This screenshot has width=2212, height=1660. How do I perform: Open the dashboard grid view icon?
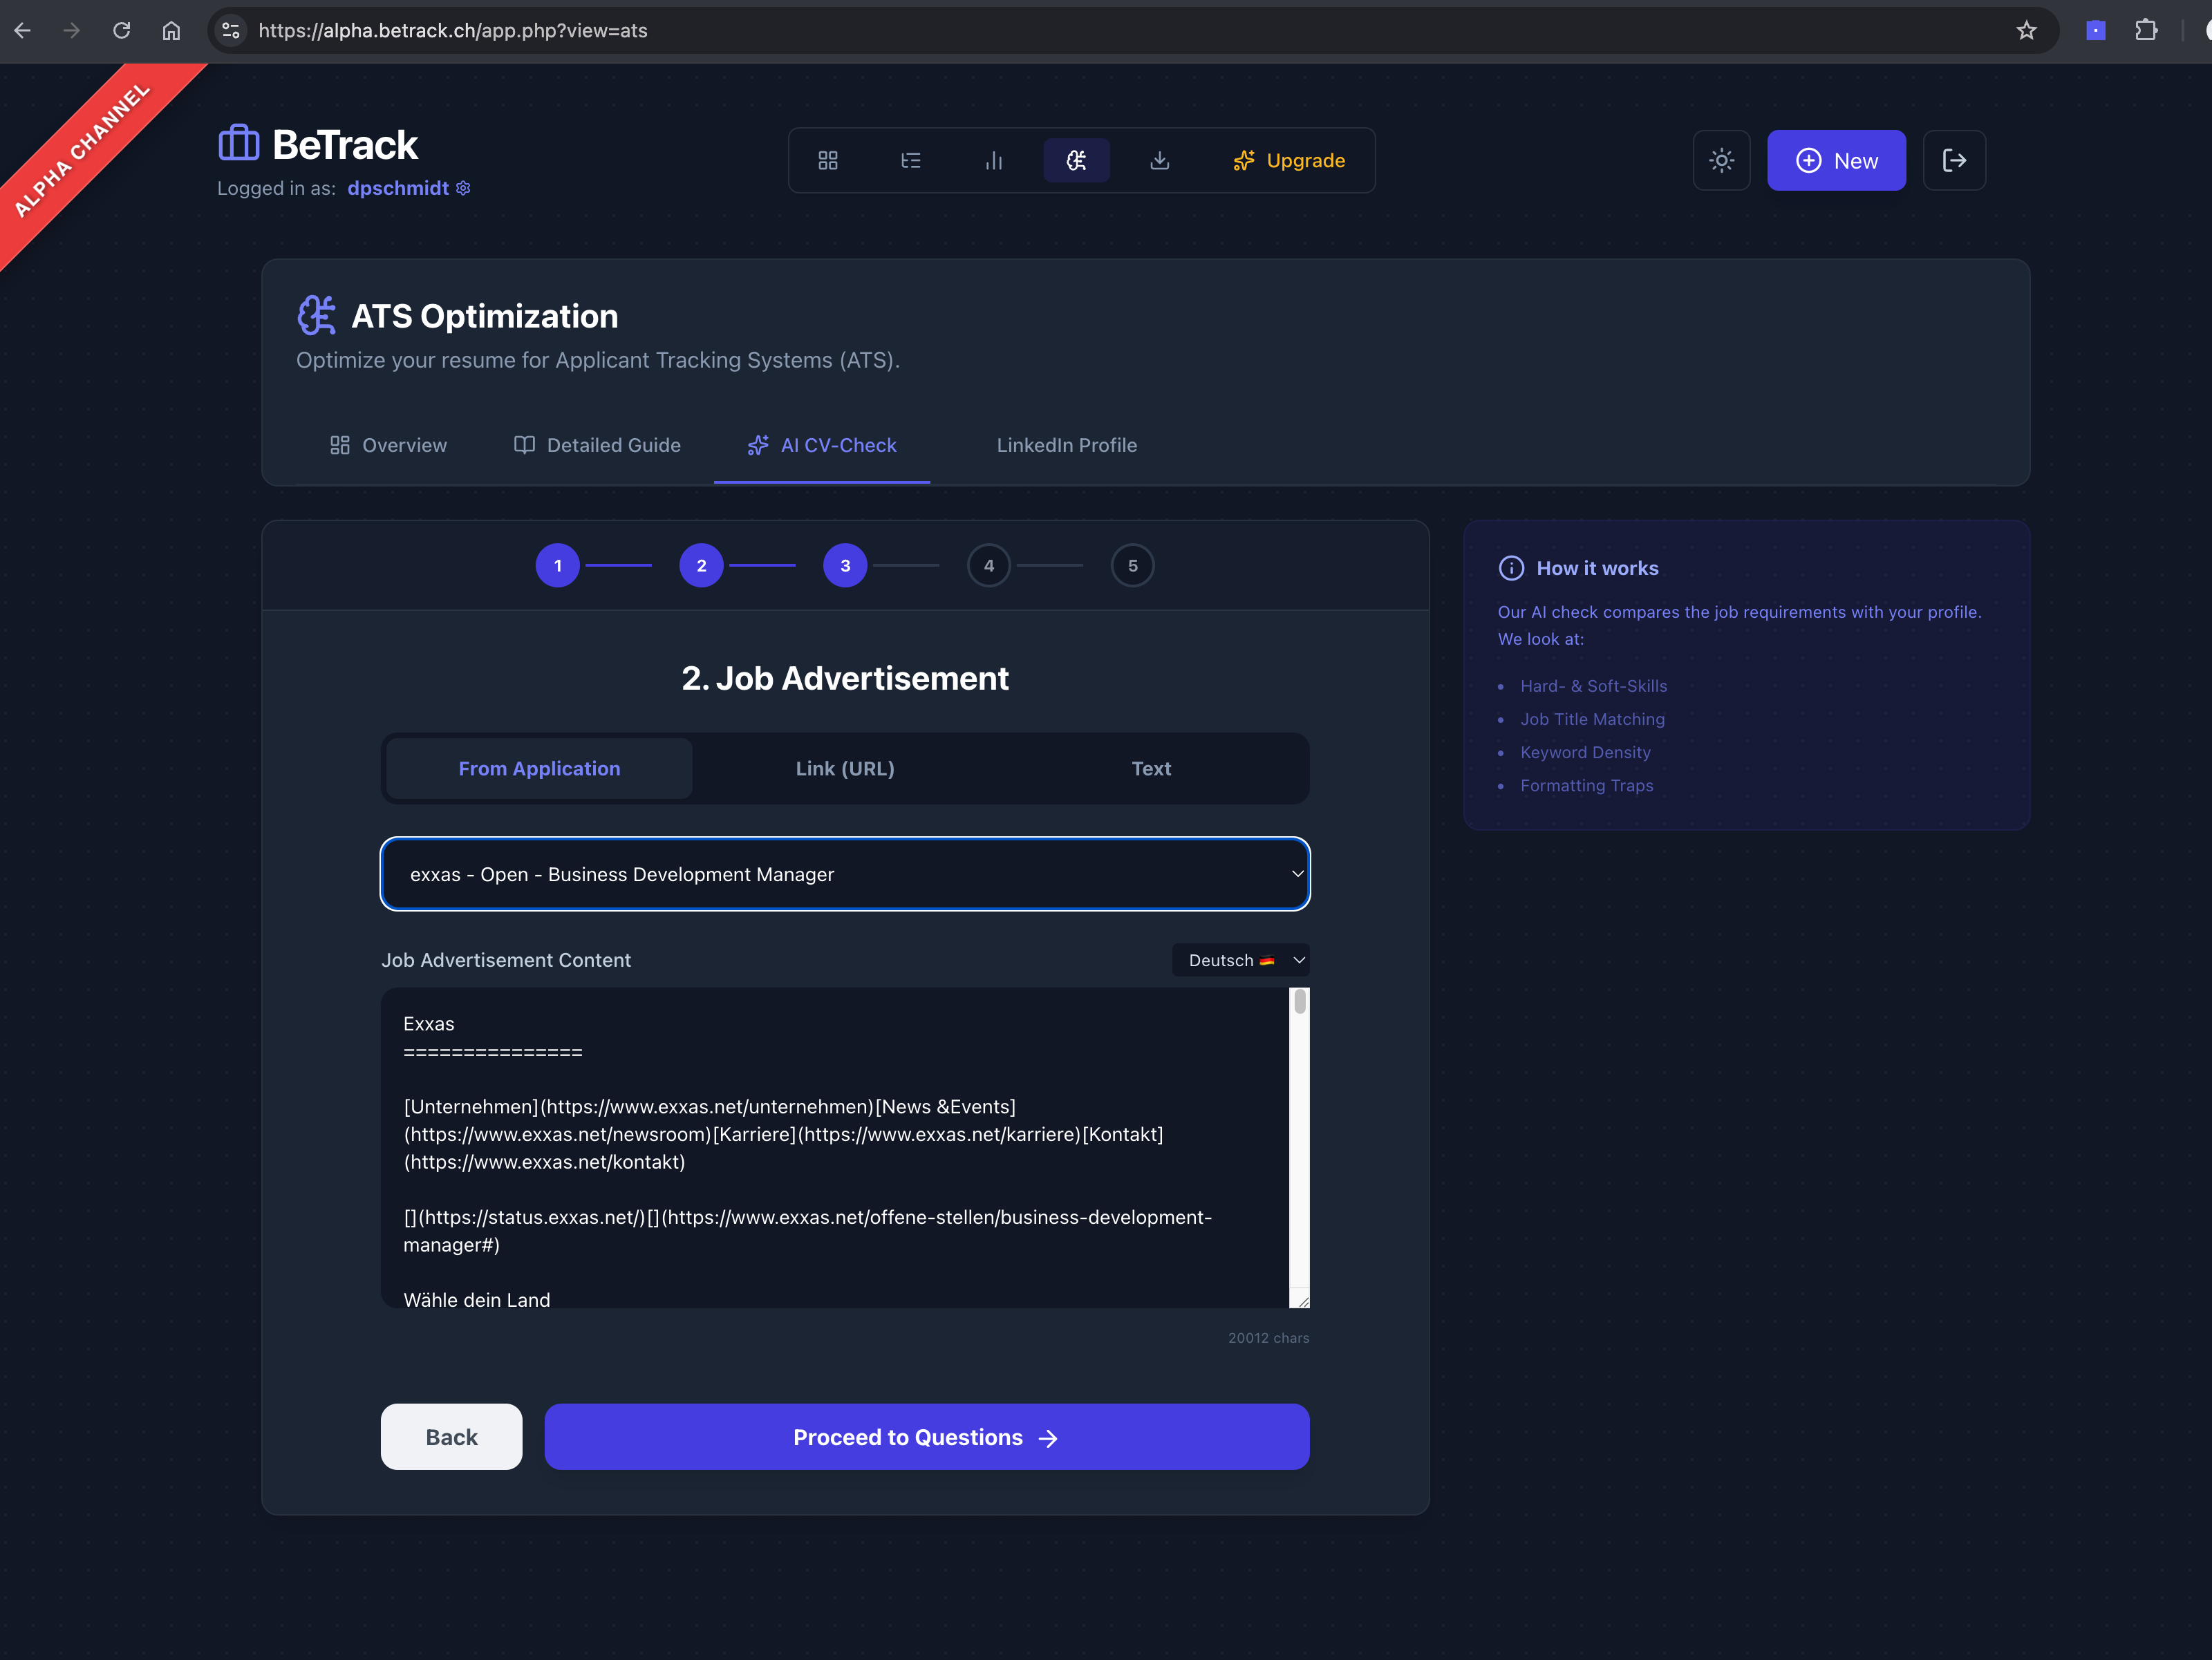pos(828,160)
